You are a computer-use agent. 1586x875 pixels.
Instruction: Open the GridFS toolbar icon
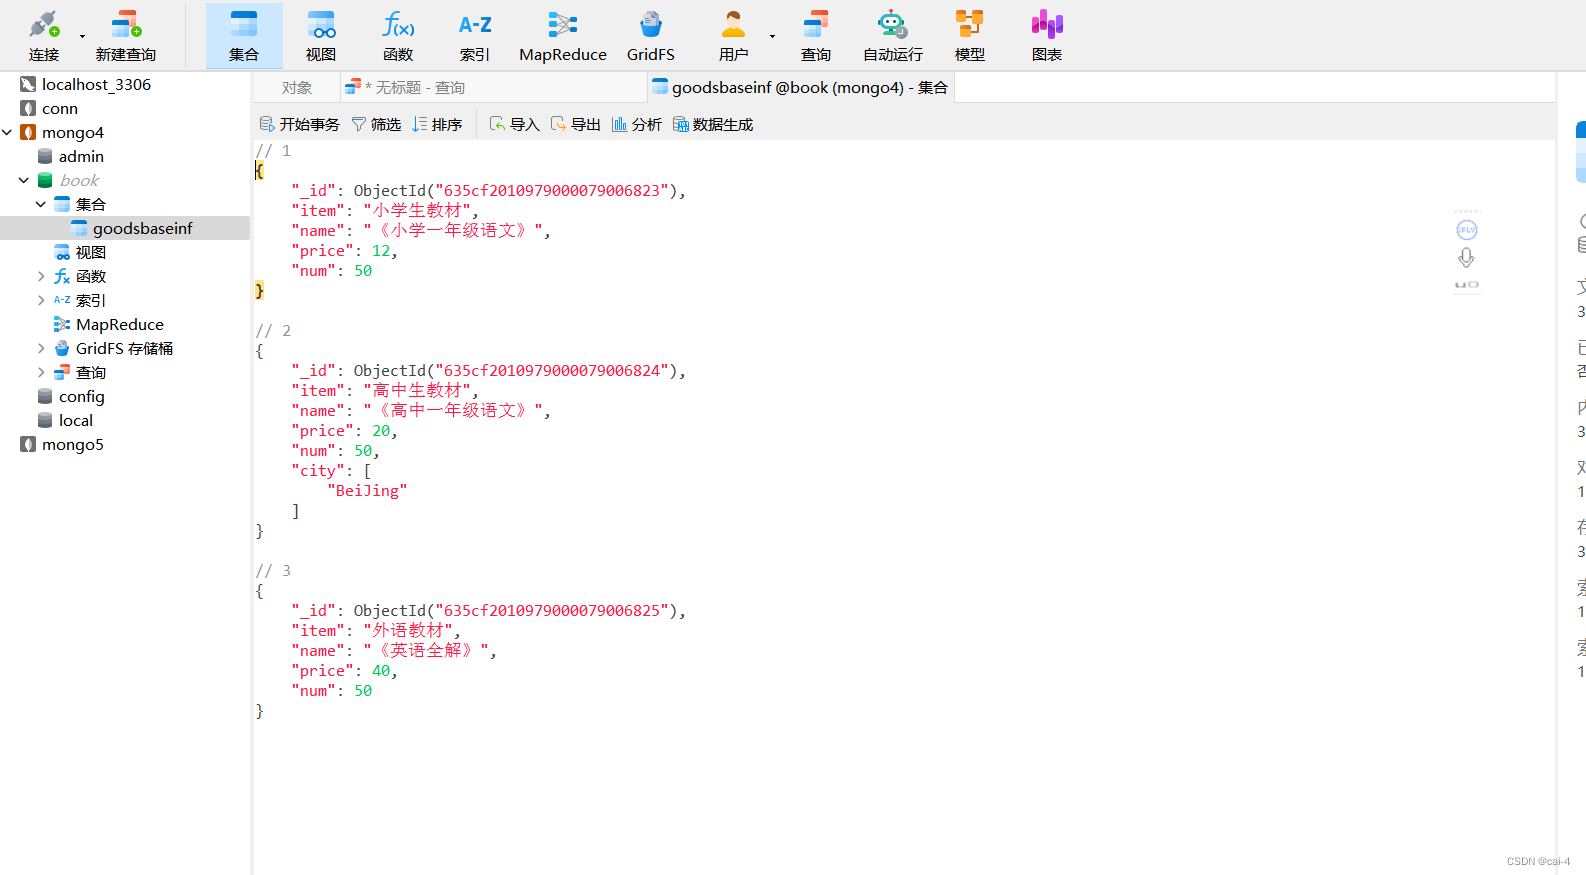coord(651,36)
